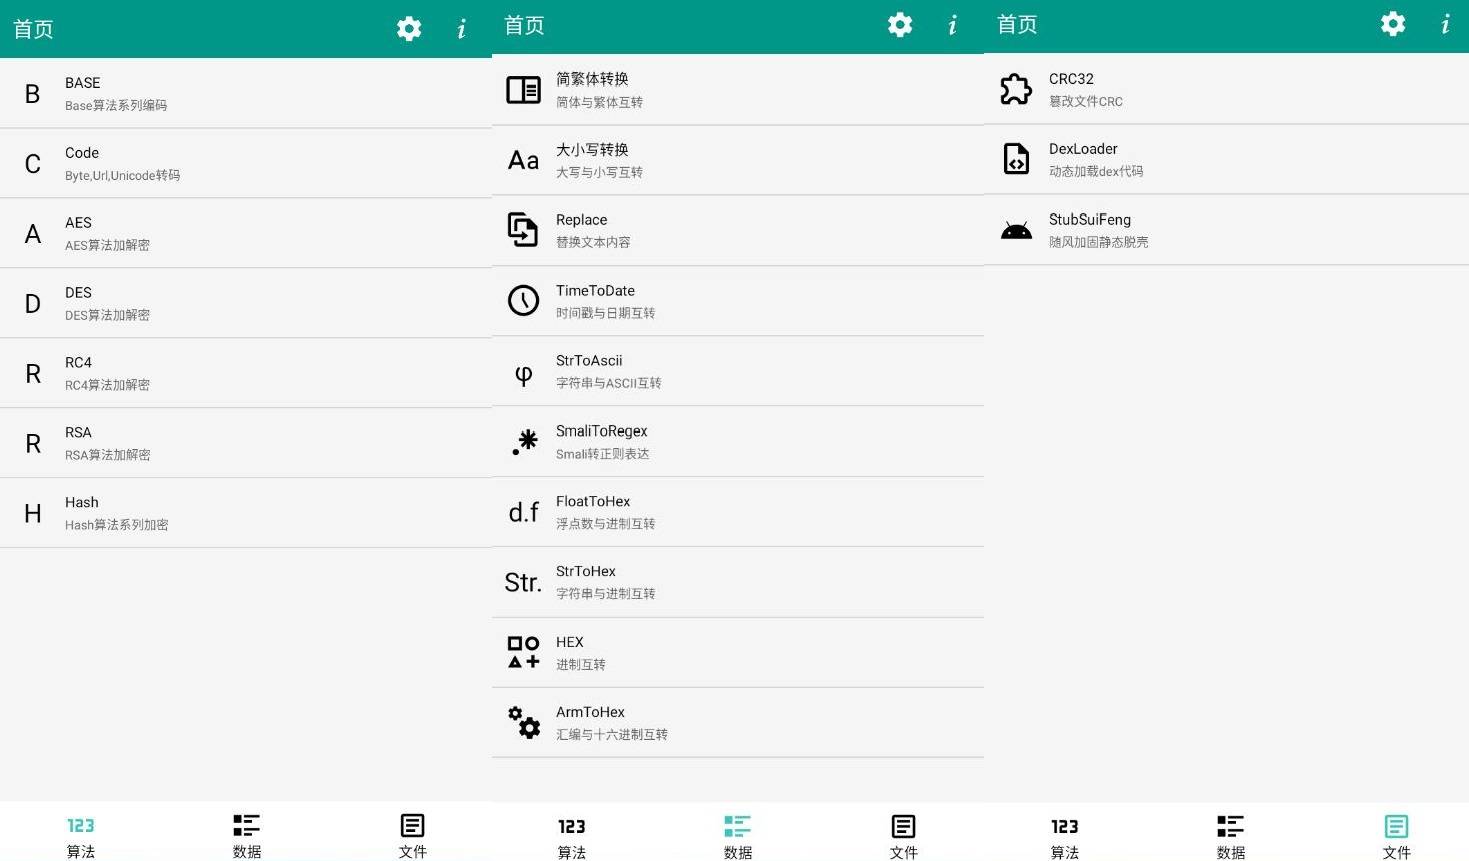Open '随风加固静态脱壳' description text
Screen dimensions: 1469x861
(1098, 242)
